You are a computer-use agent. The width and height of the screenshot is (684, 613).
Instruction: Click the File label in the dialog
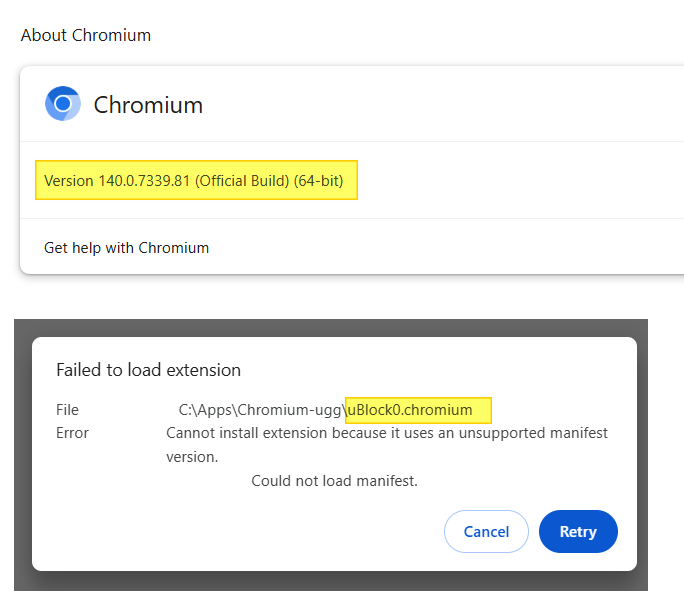[67, 410]
